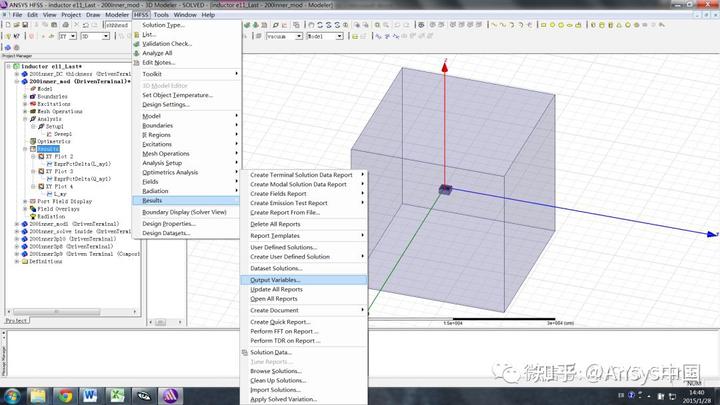The height and width of the screenshot is (405, 720).
Task: Collapse the XY Plot 3 node
Action: coord(34,171)
